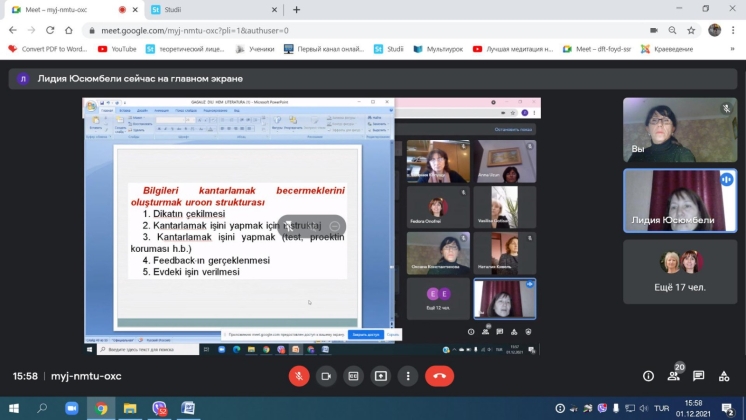Image resolution: width=746 pixels, height=420 pixels.
Task: Unmute the microphone in Meet
Action: tap(297, 376)
